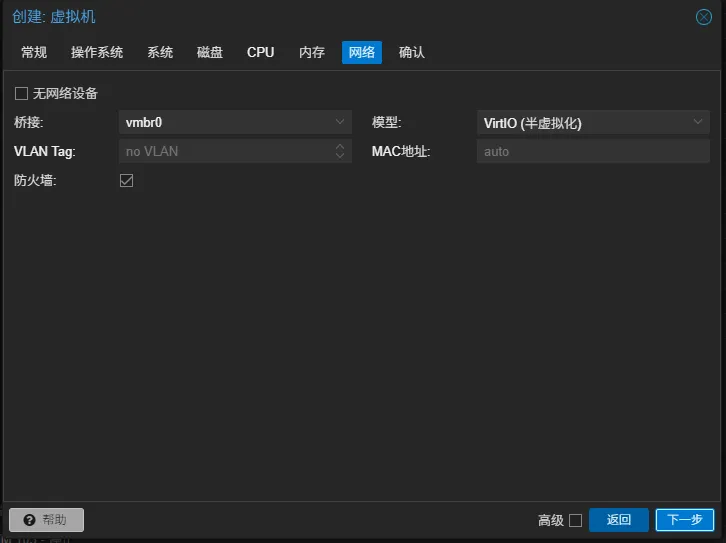Click the VLAN Tag spinner arrows

(x=340, y=151)
